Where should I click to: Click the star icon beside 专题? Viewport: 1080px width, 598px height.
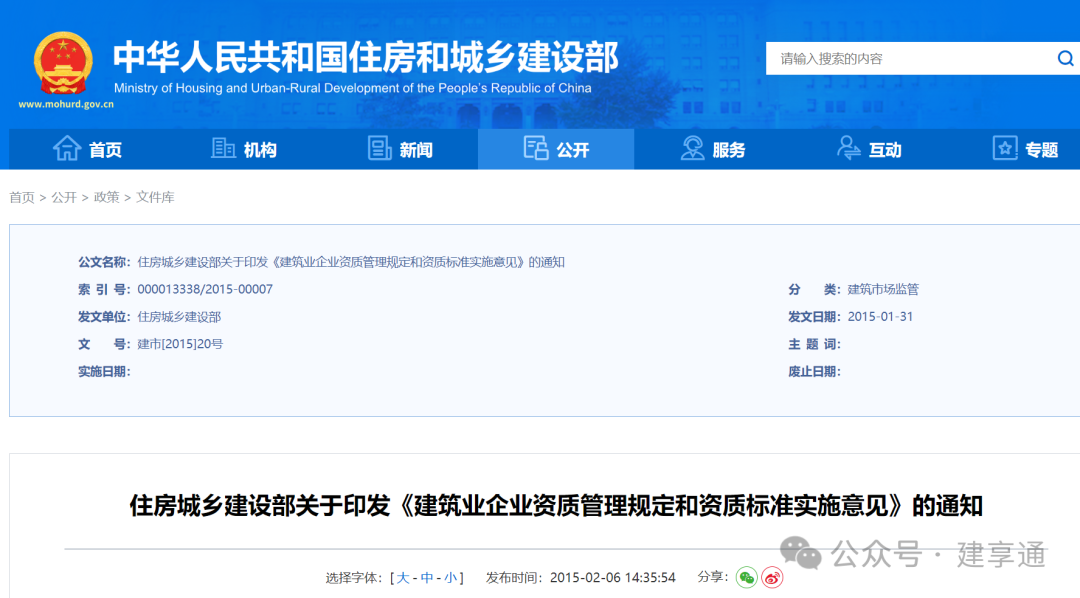click(x=1005, y=148)
